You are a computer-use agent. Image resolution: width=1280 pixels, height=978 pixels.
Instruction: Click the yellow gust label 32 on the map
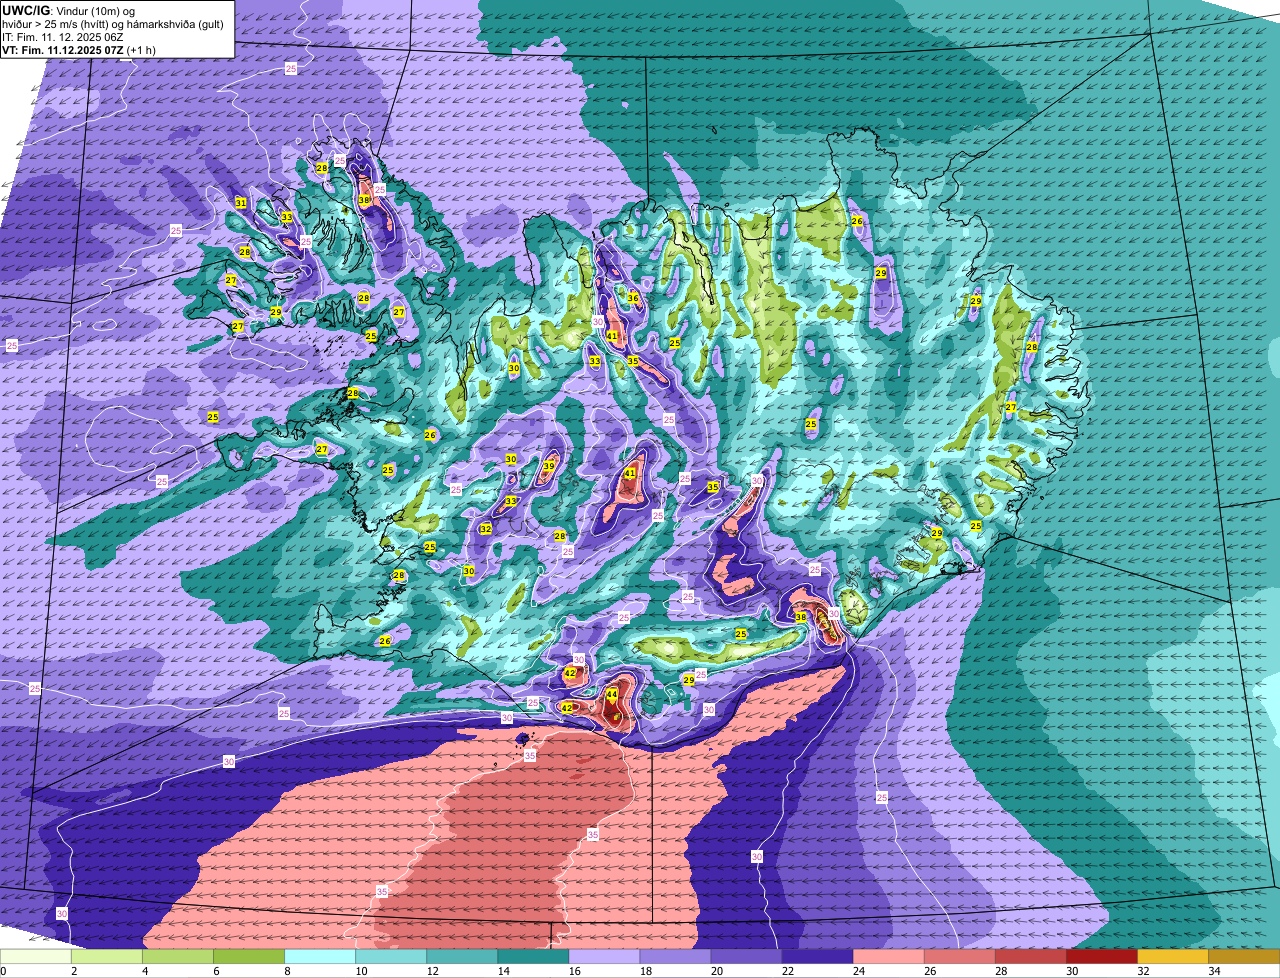tap(485, 529)
